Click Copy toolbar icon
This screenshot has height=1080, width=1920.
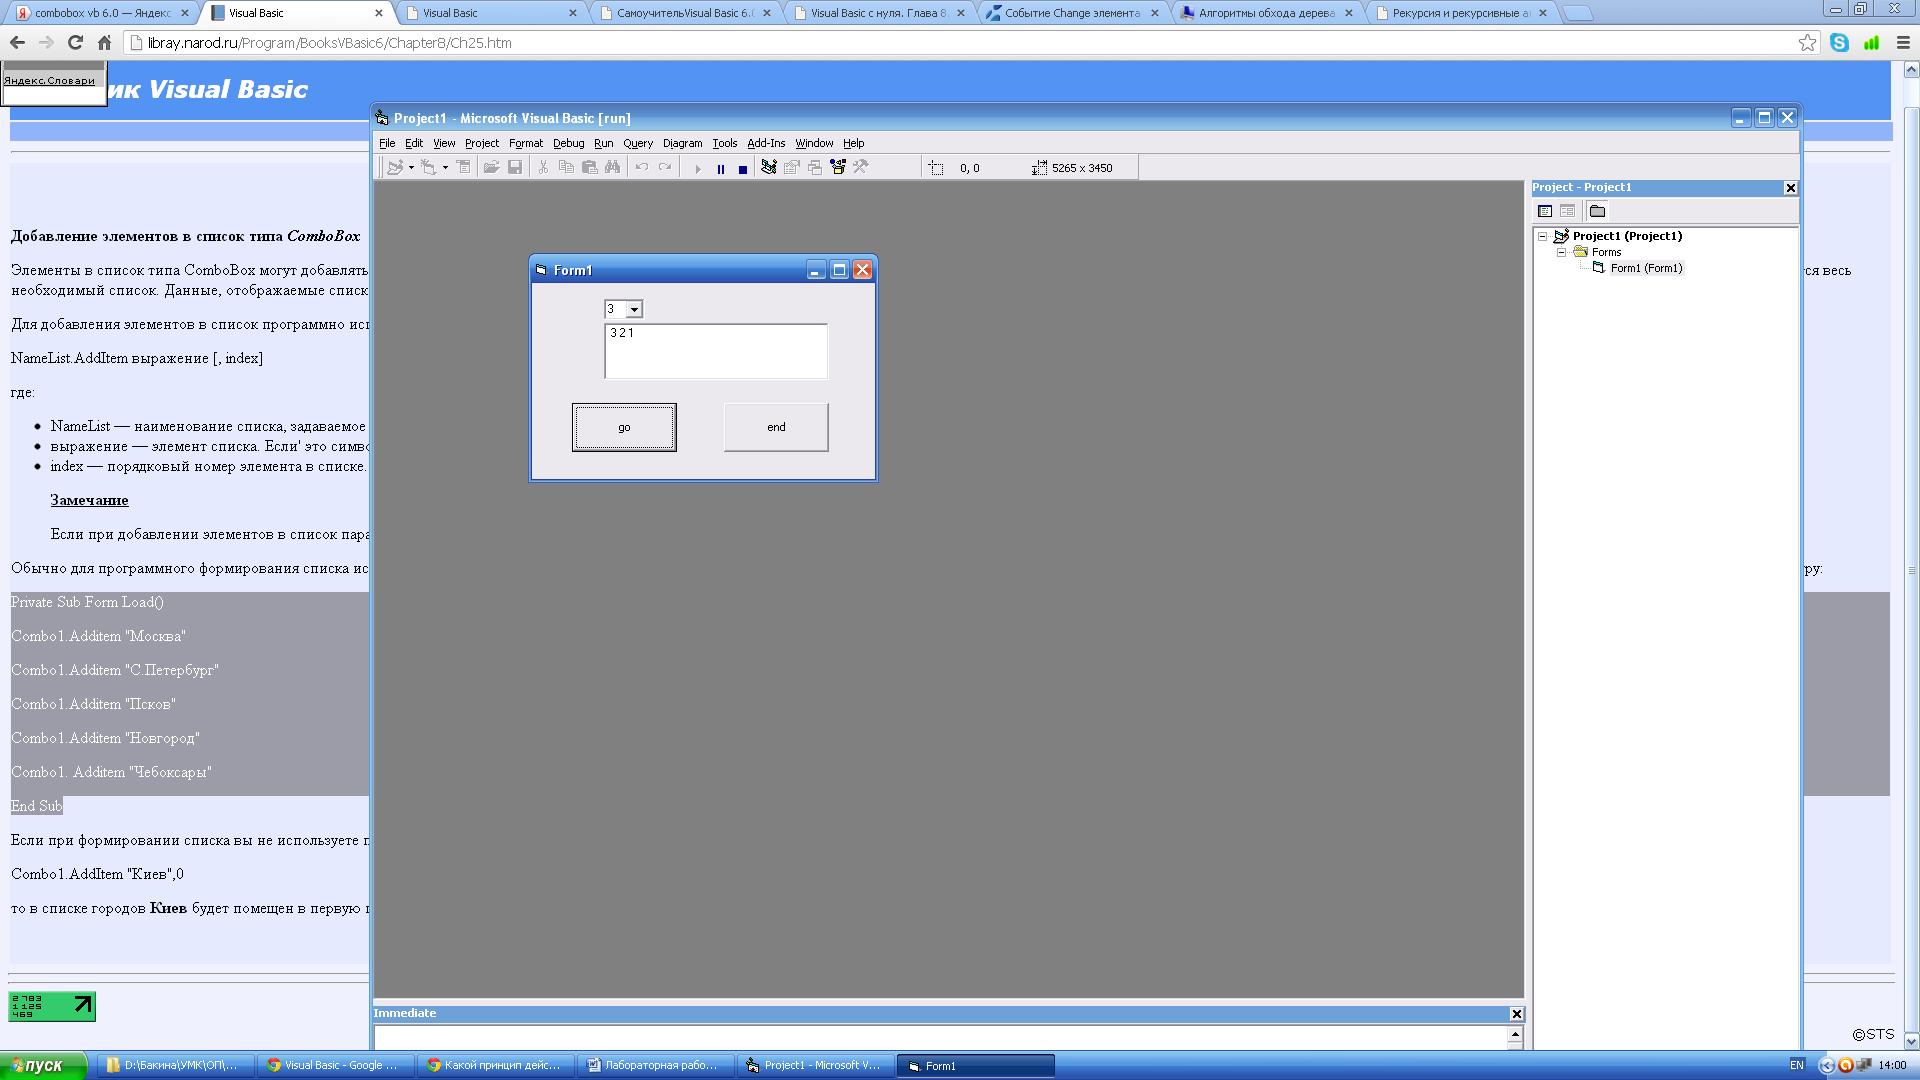[566, 167]
